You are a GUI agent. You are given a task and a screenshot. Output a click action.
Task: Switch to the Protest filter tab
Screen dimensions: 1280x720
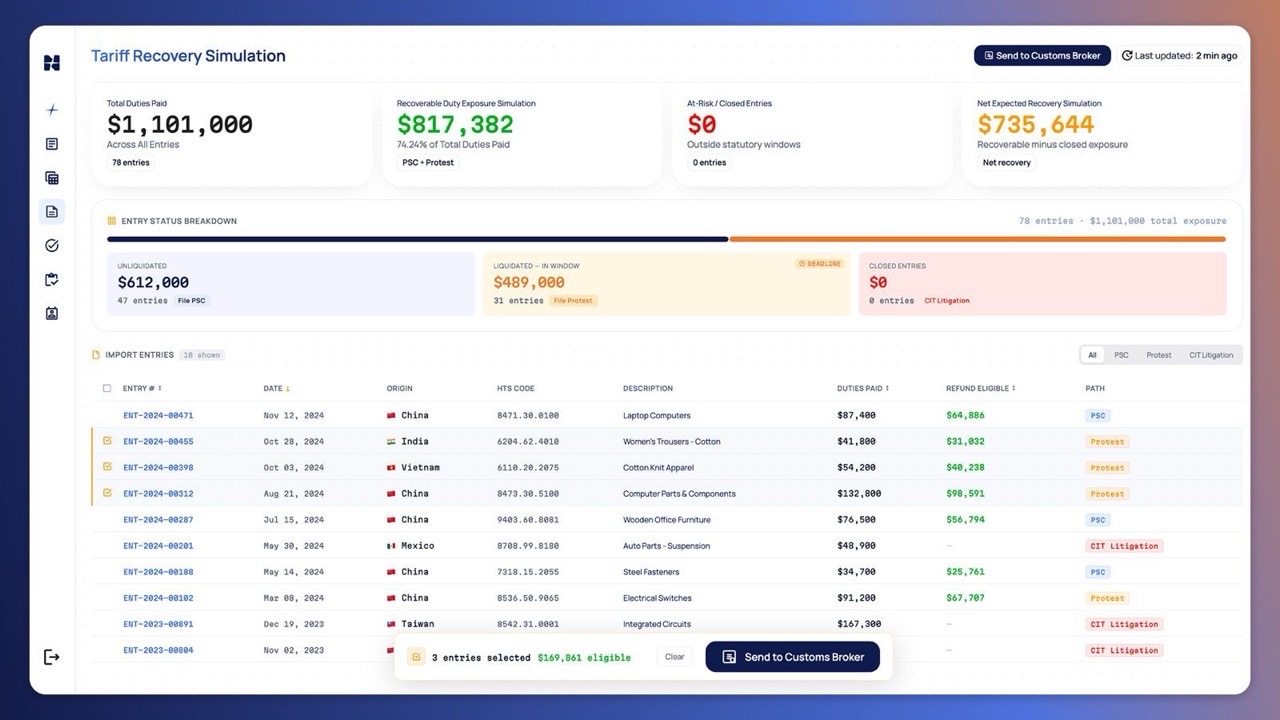click(x=1159, y=355)
